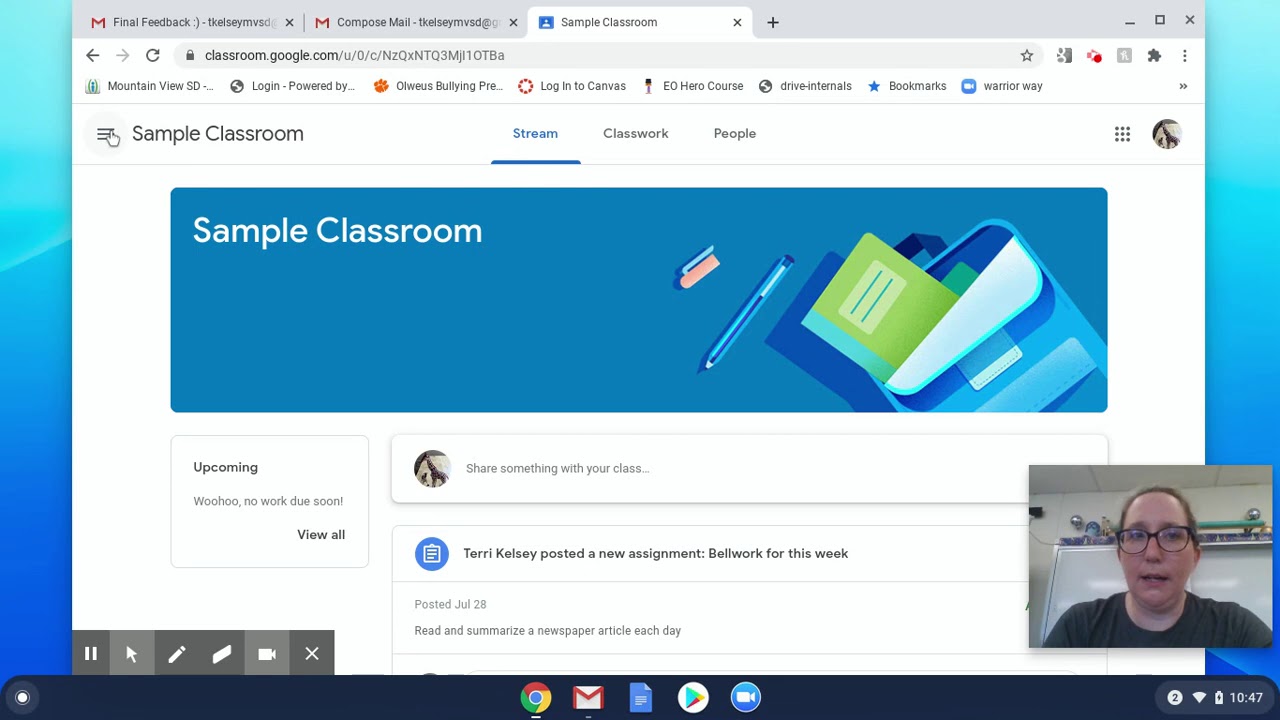The image size is (1280, 720).
Task: Toggle the webcam in recording toolbar
Action: coord(267,654)
